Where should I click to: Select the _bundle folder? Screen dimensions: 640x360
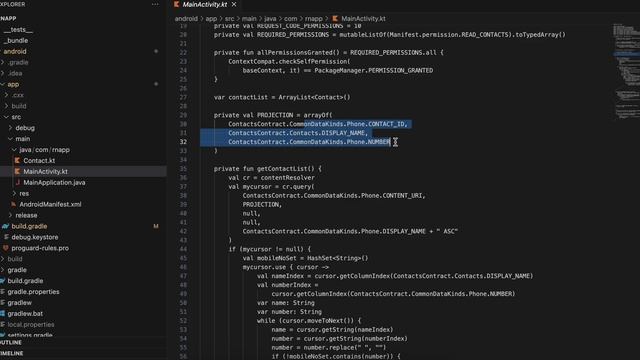coord(16,40)
